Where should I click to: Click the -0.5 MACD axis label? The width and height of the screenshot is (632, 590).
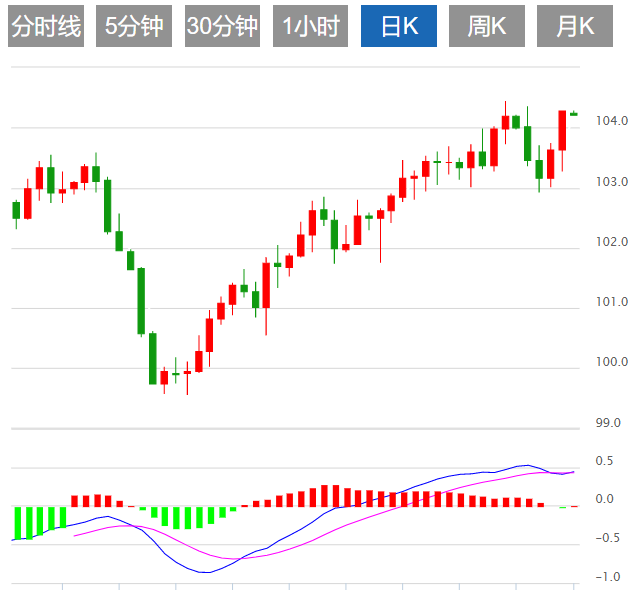pos(607,538)
